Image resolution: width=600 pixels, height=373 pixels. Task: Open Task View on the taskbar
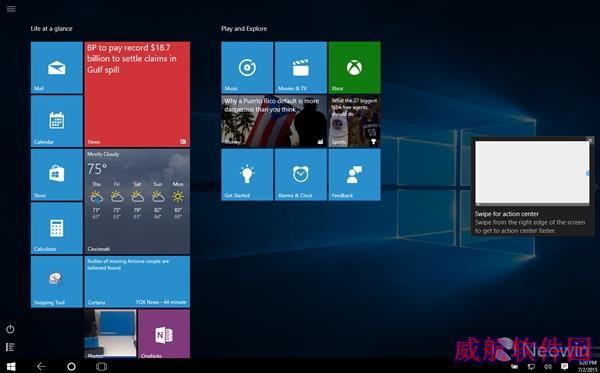101,366
